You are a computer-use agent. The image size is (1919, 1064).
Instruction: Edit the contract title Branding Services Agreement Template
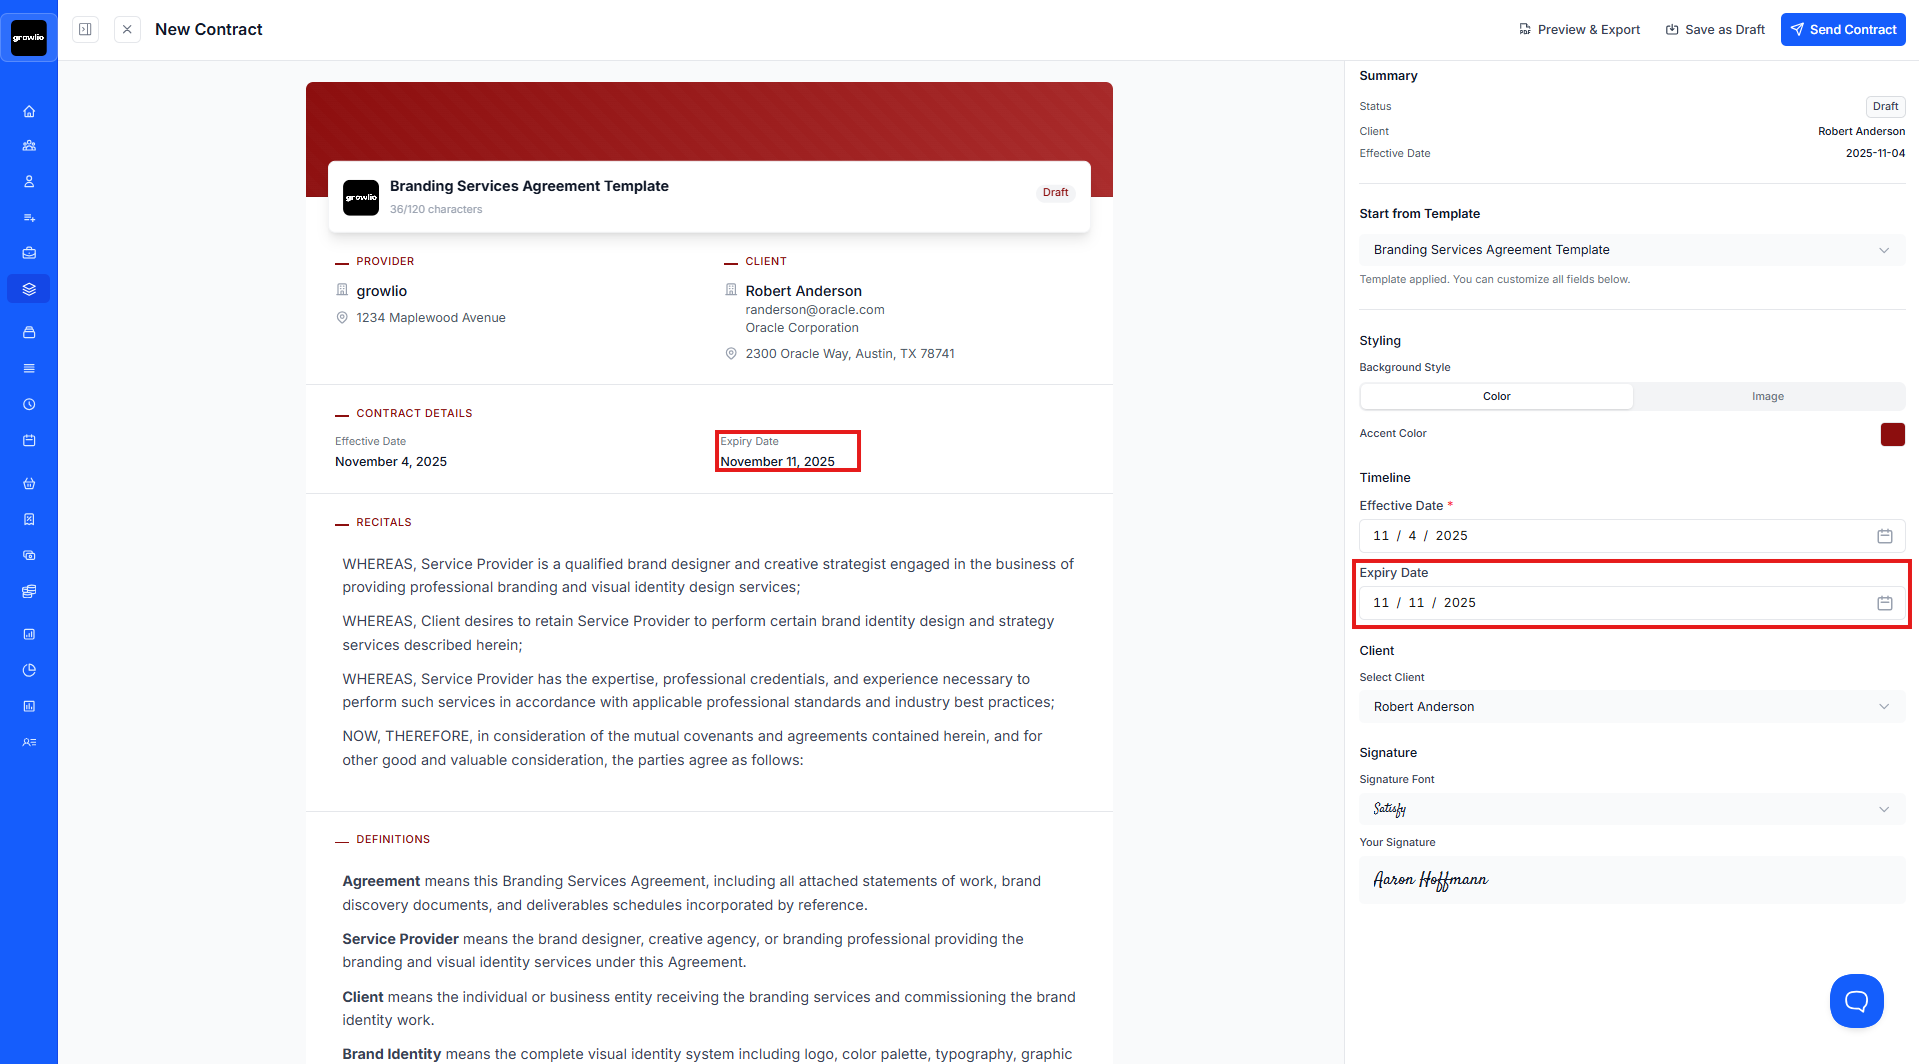[x=529, y=186]
